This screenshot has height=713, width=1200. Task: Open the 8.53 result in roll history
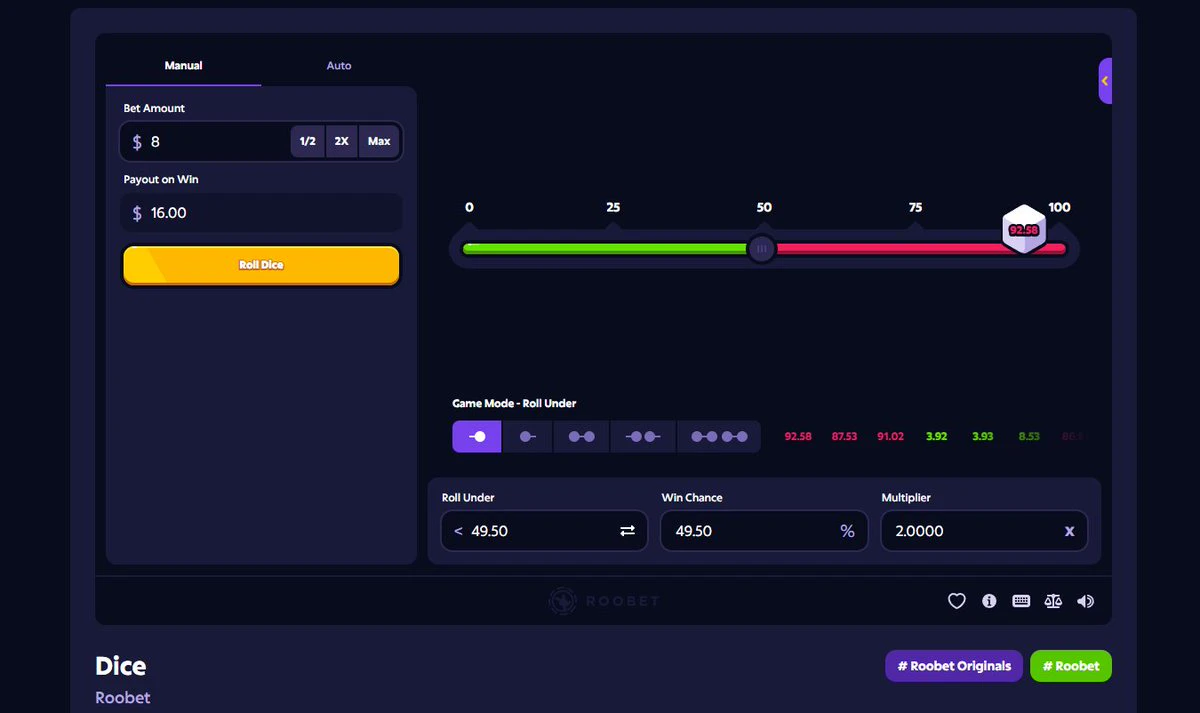[1029, 437]
